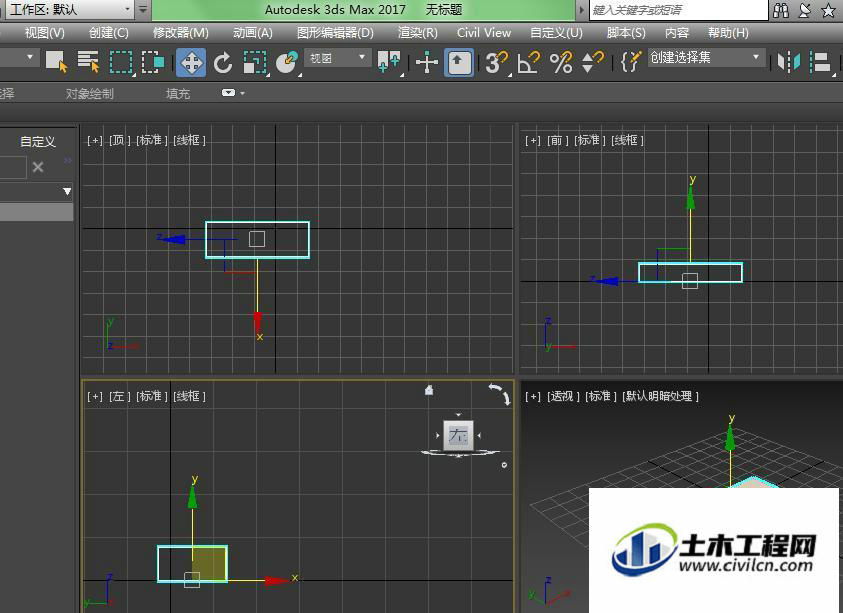This screenshot has width=843, height=613.
Task: Expand the arrow left of the search field
Action: [x=581, y=10]
